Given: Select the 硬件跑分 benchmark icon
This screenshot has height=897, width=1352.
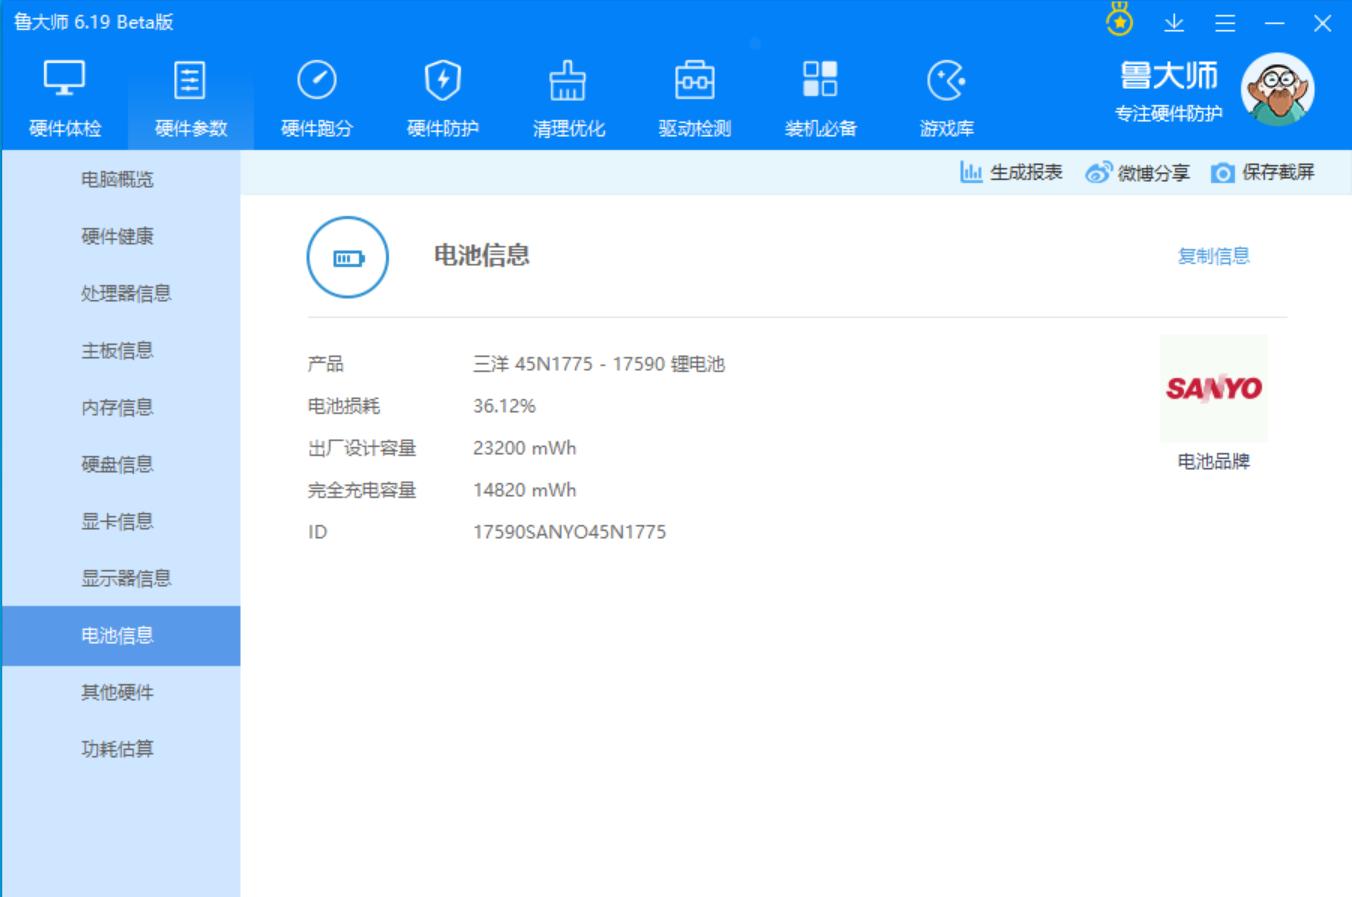Looking at the screenshot, I should [x=314, y=95].
